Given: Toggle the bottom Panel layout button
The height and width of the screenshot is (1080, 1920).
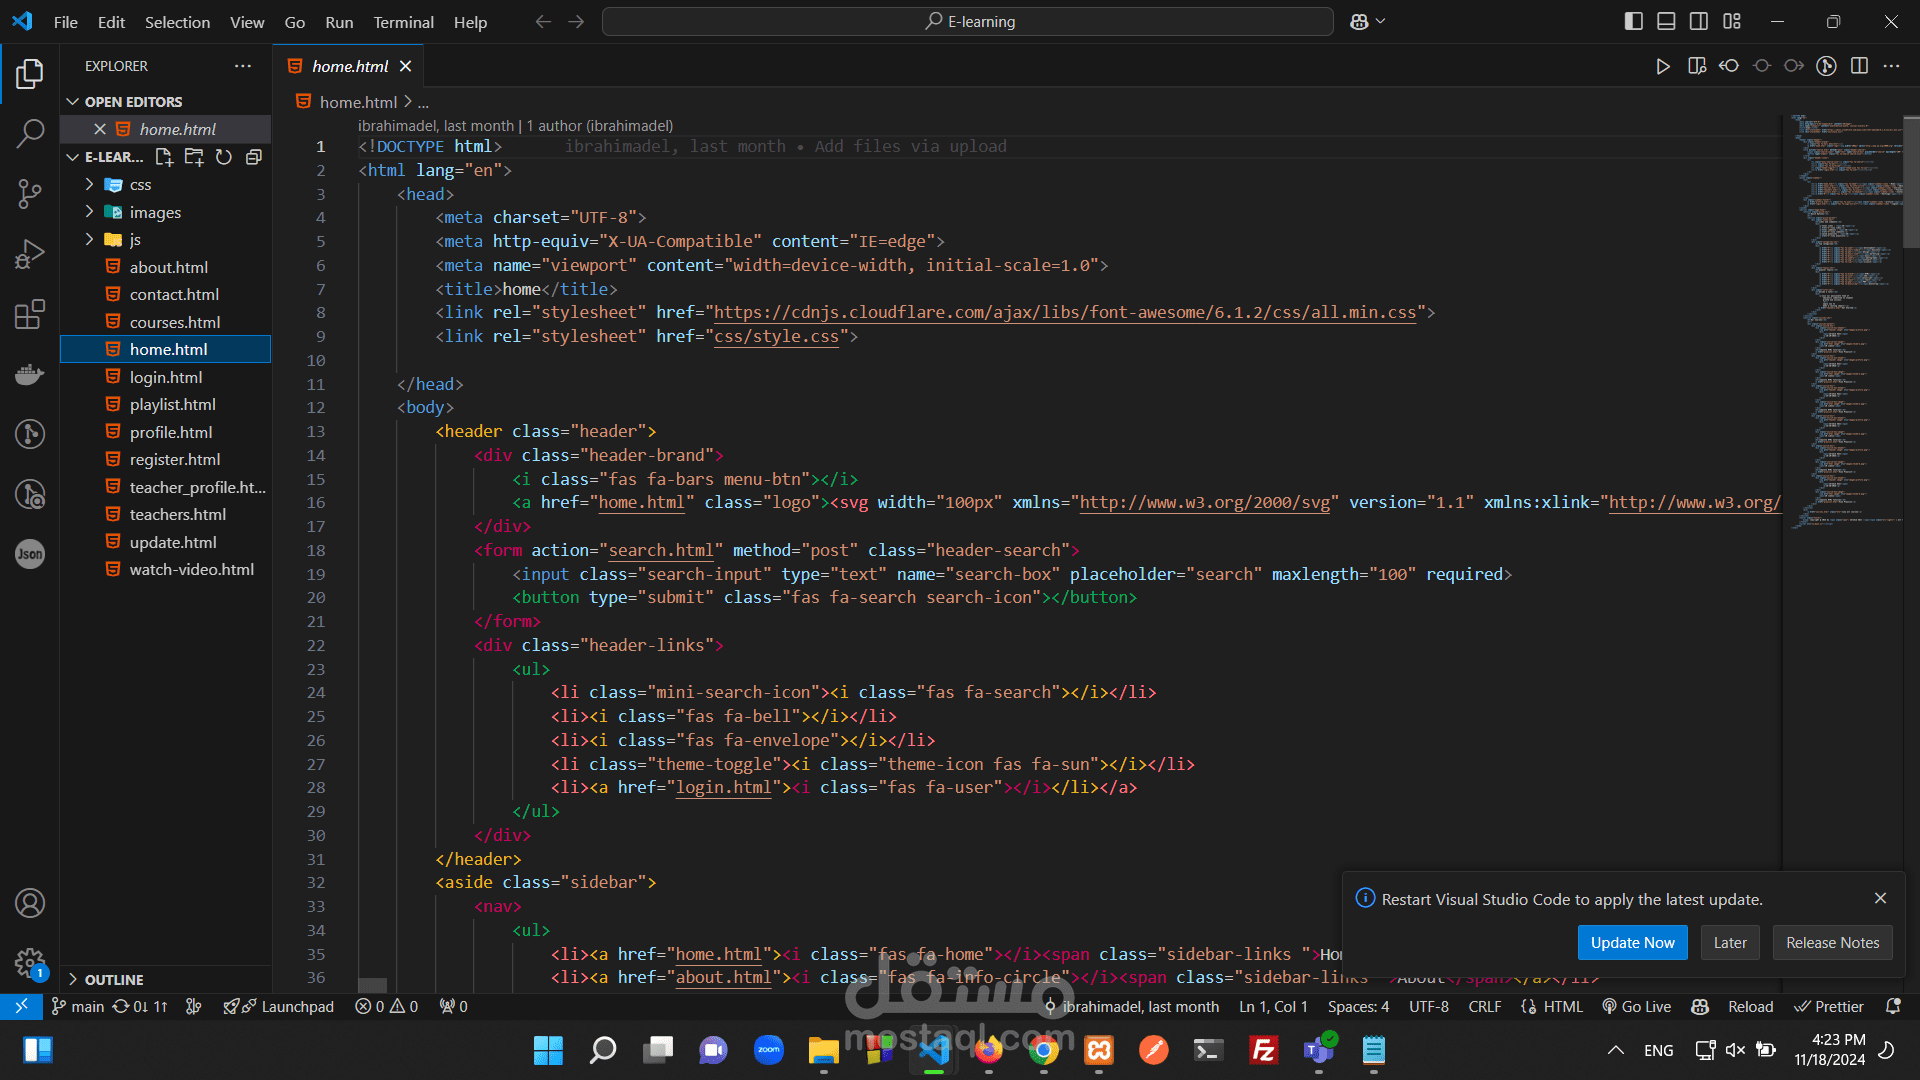Looking at the screenshot, I should [x=1666, y=21].
